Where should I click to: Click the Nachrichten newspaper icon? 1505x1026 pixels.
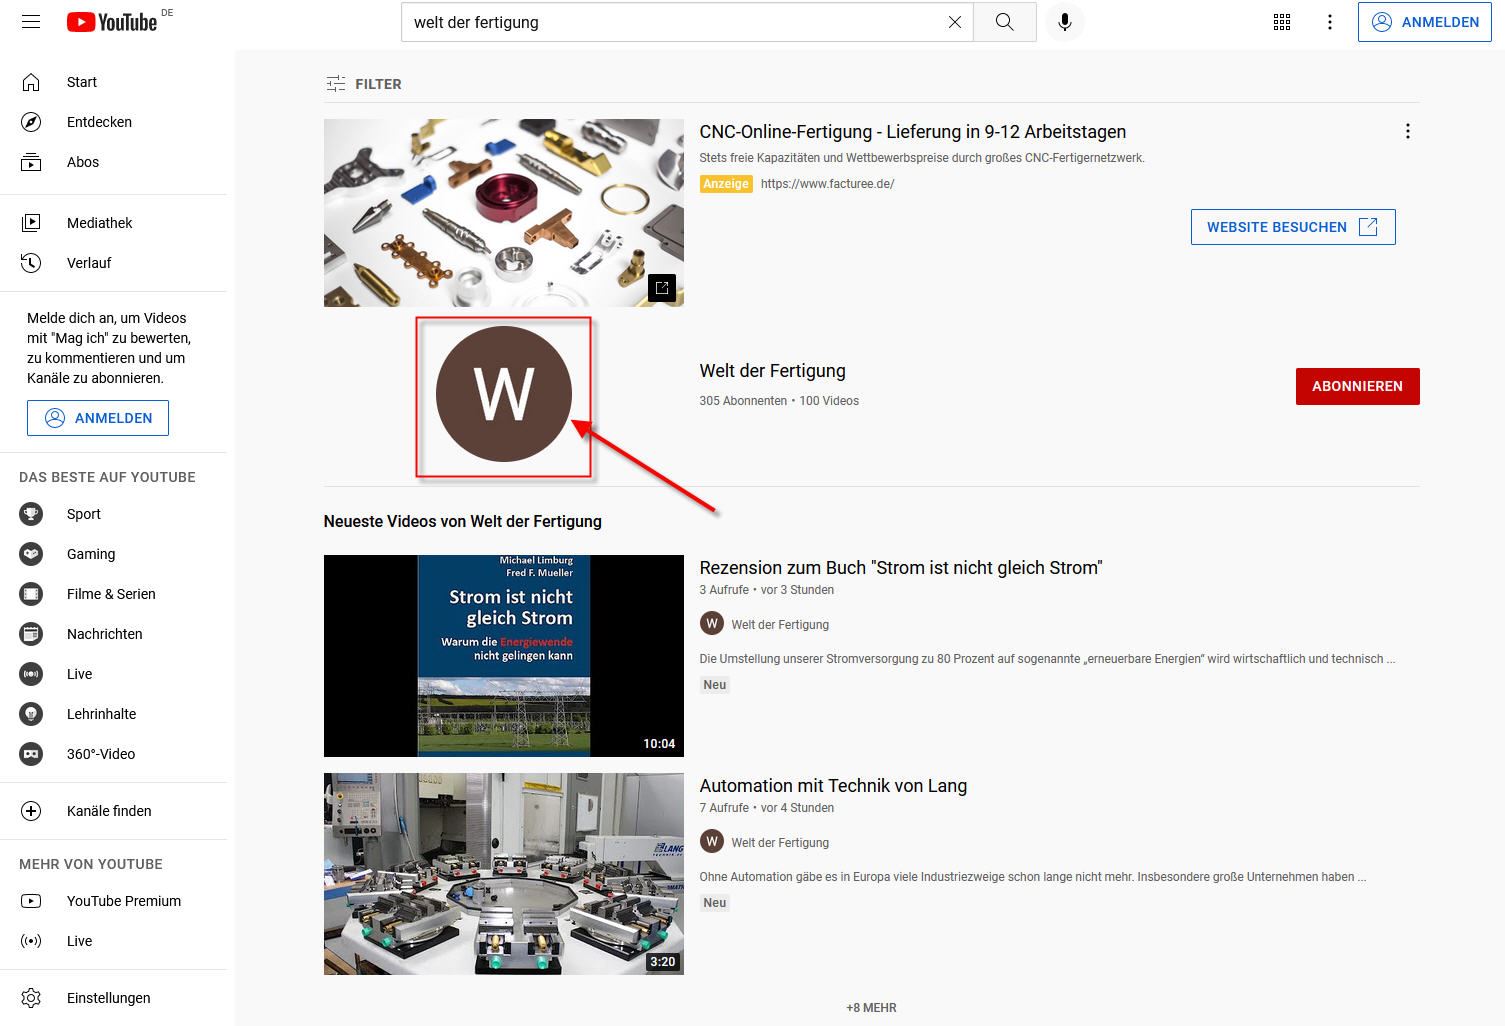pos(31,634)
